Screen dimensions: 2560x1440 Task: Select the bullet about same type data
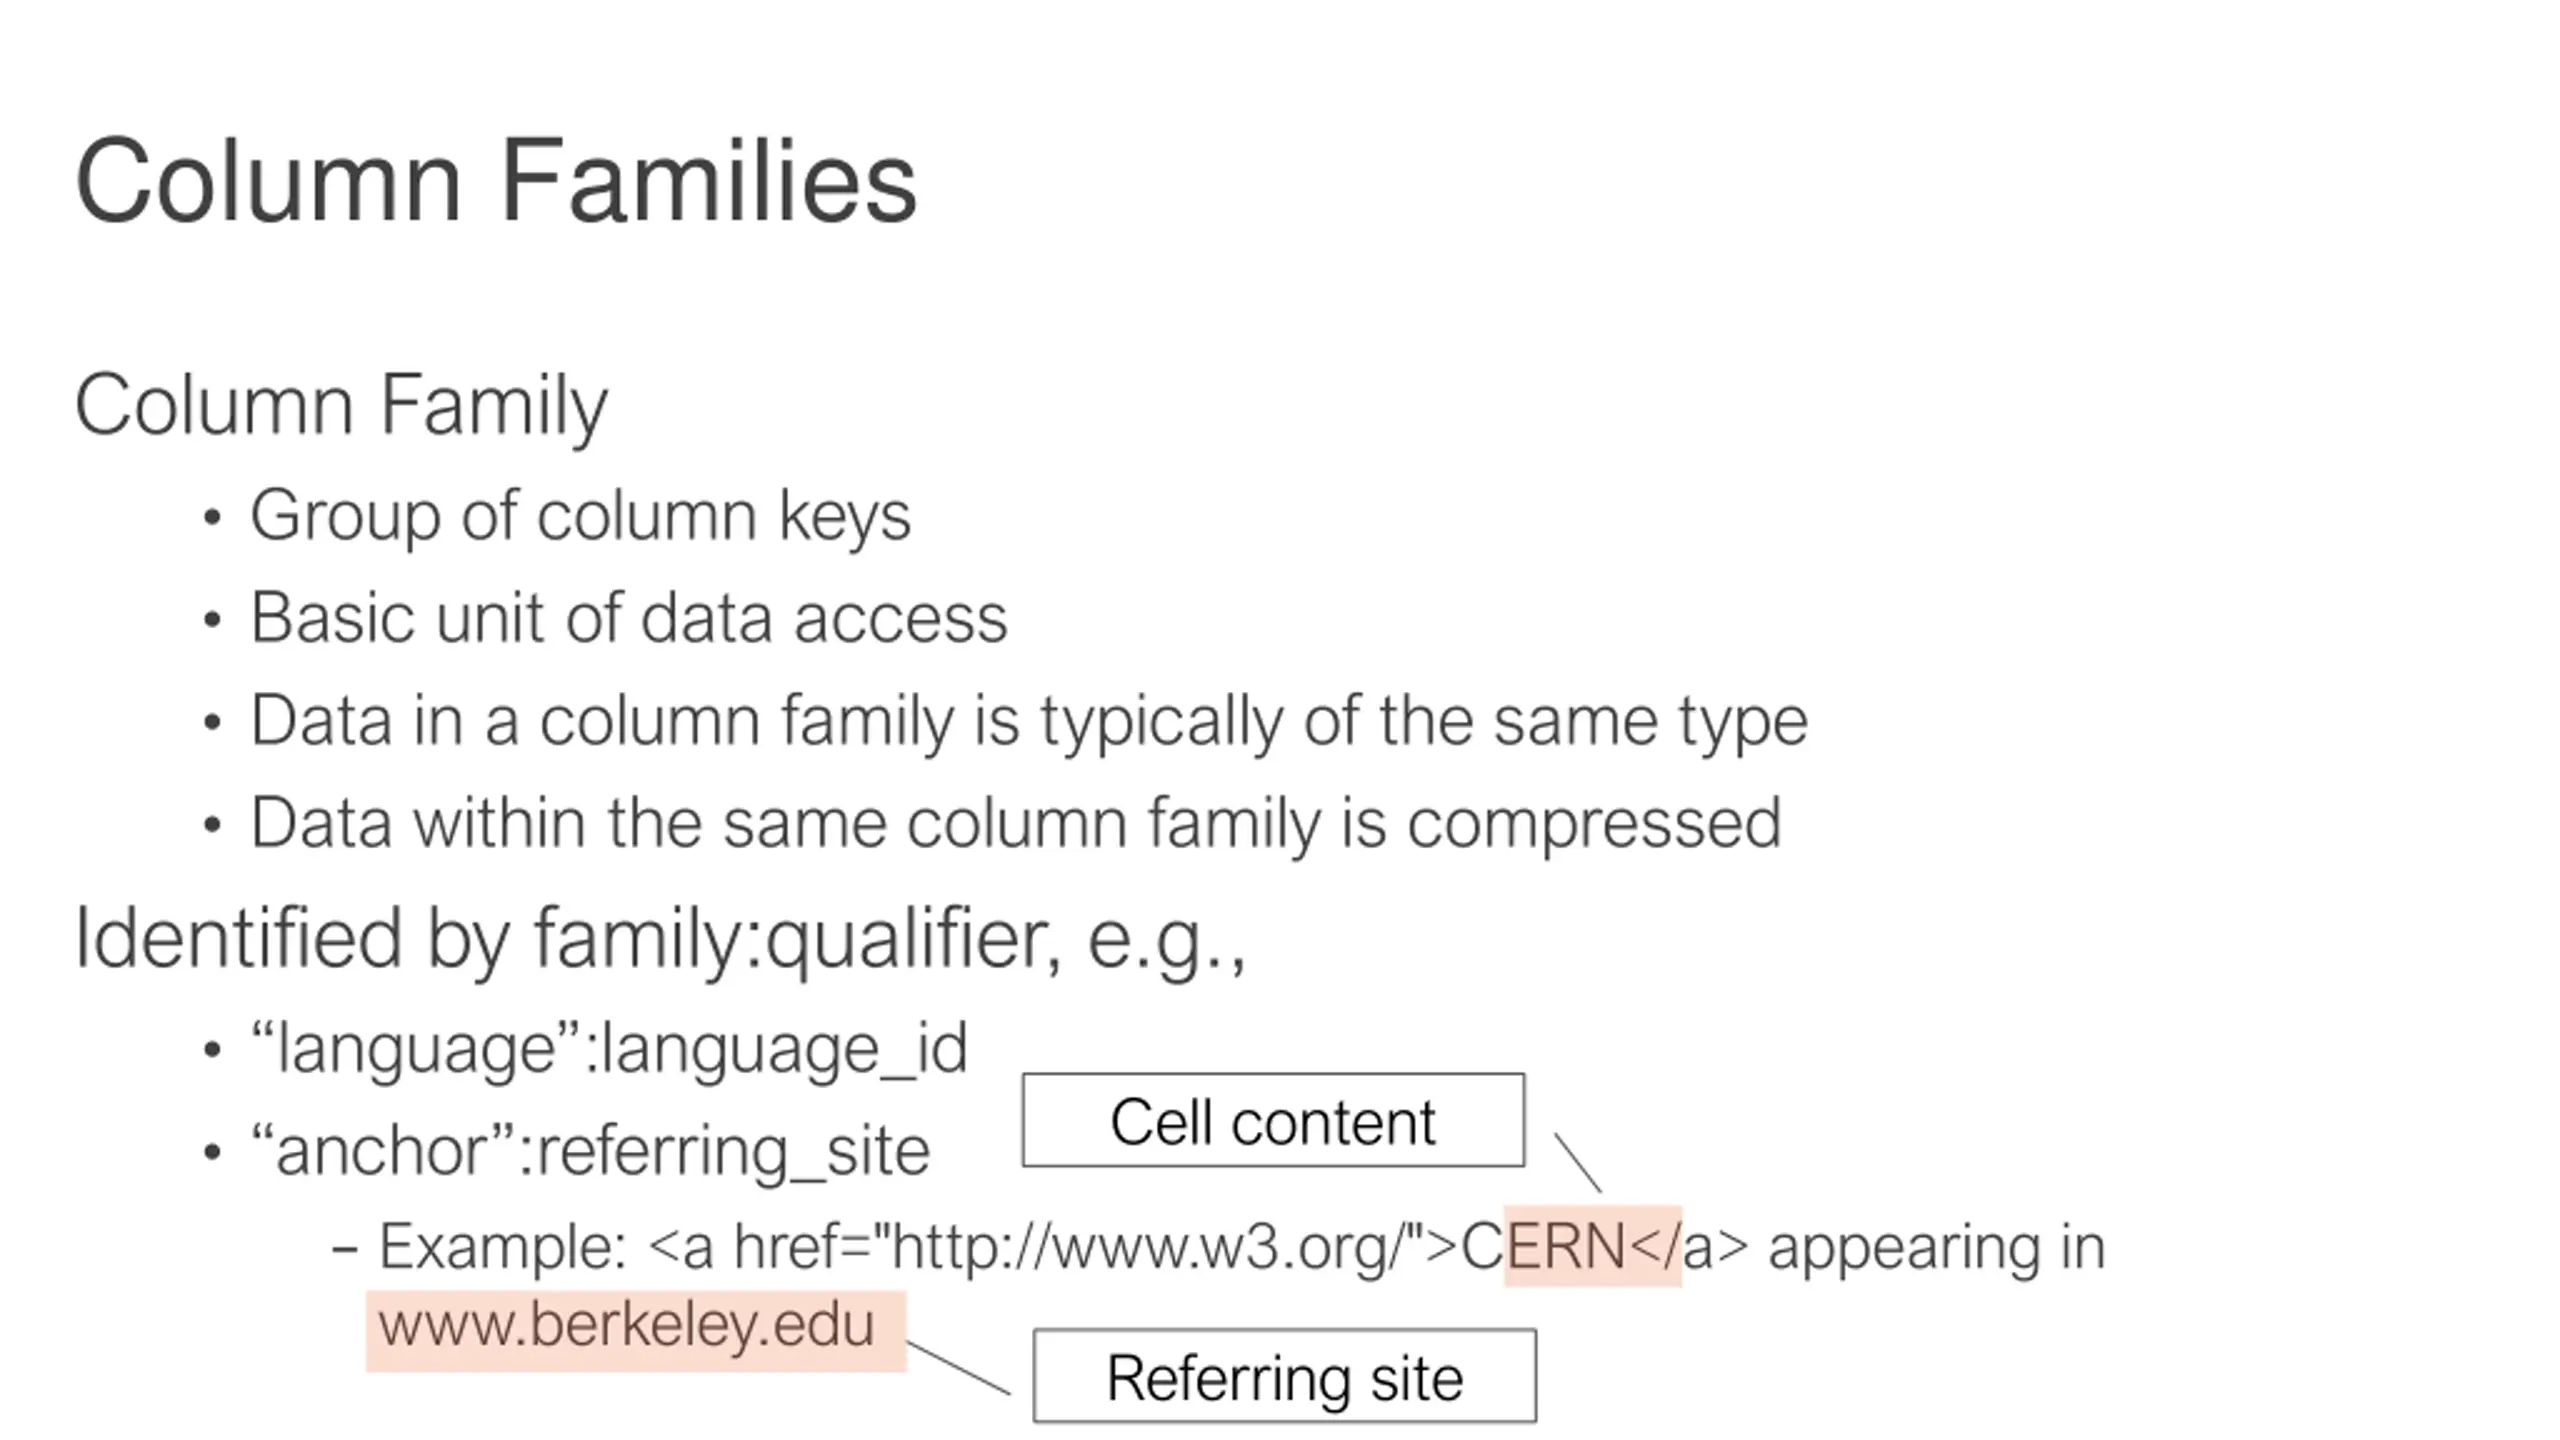(1029, 722)
